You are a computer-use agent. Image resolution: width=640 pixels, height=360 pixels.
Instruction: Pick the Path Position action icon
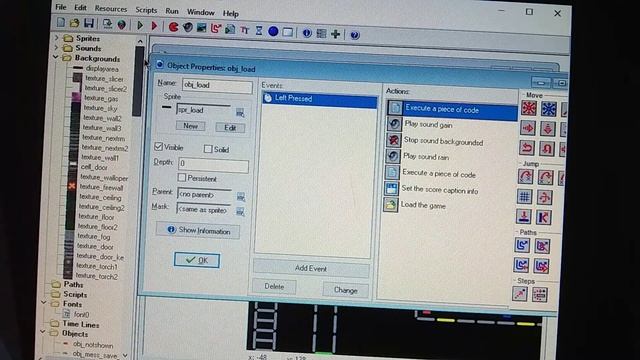(521, 265)
